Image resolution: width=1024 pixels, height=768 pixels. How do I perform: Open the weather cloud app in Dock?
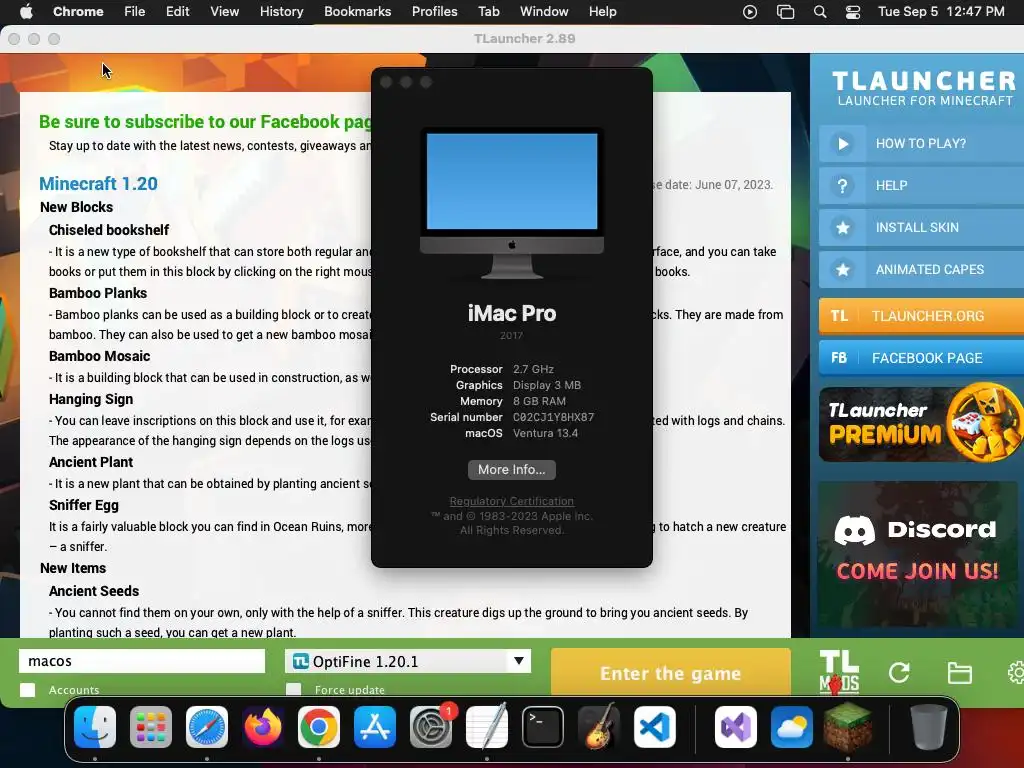coord(792,727)
